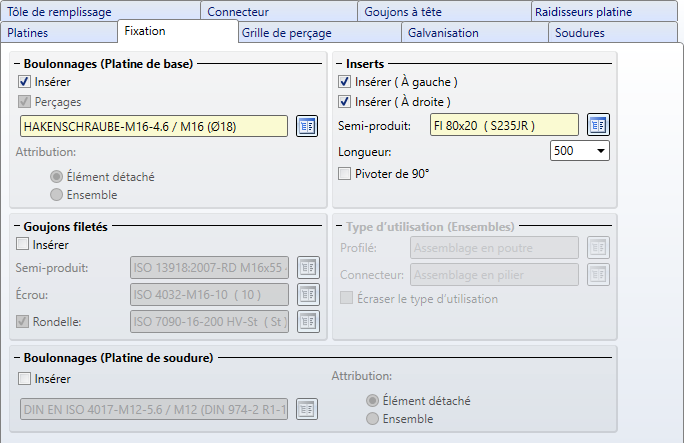Click catalogue icon next to Écrou field
The width and height of the screenshot is (684, 443).
click(x=307, y=295)
